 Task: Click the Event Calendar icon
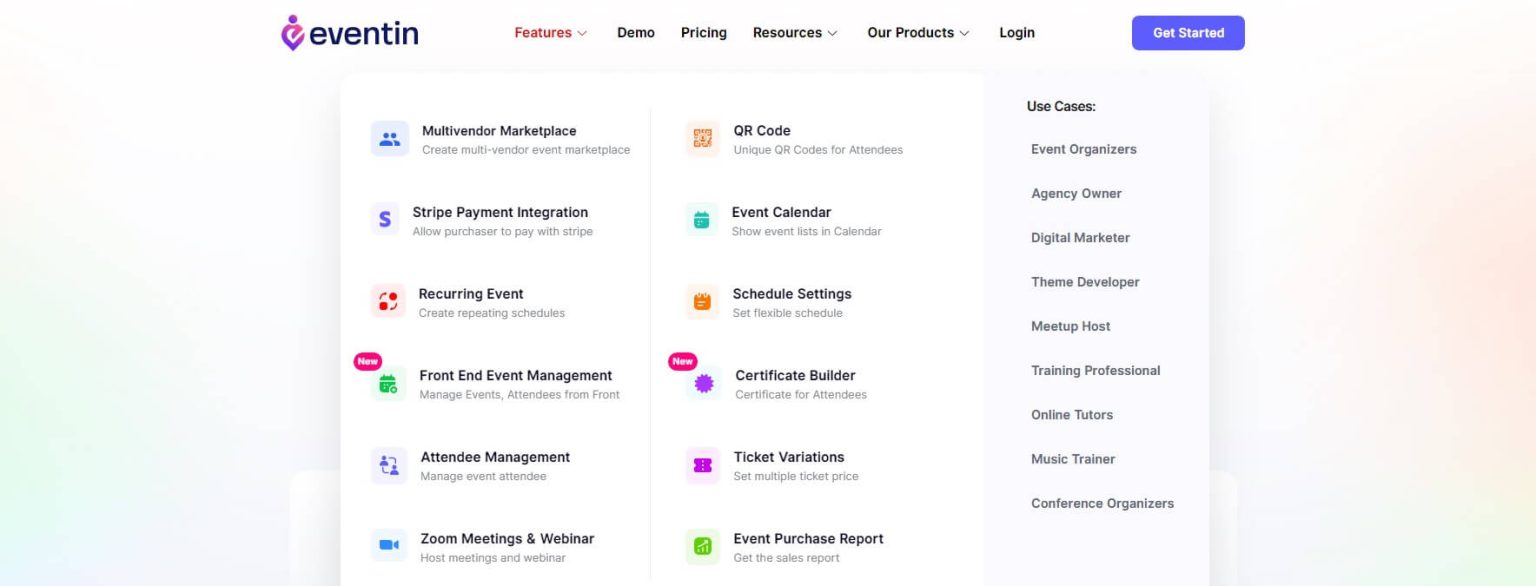(x=702, y=219)
